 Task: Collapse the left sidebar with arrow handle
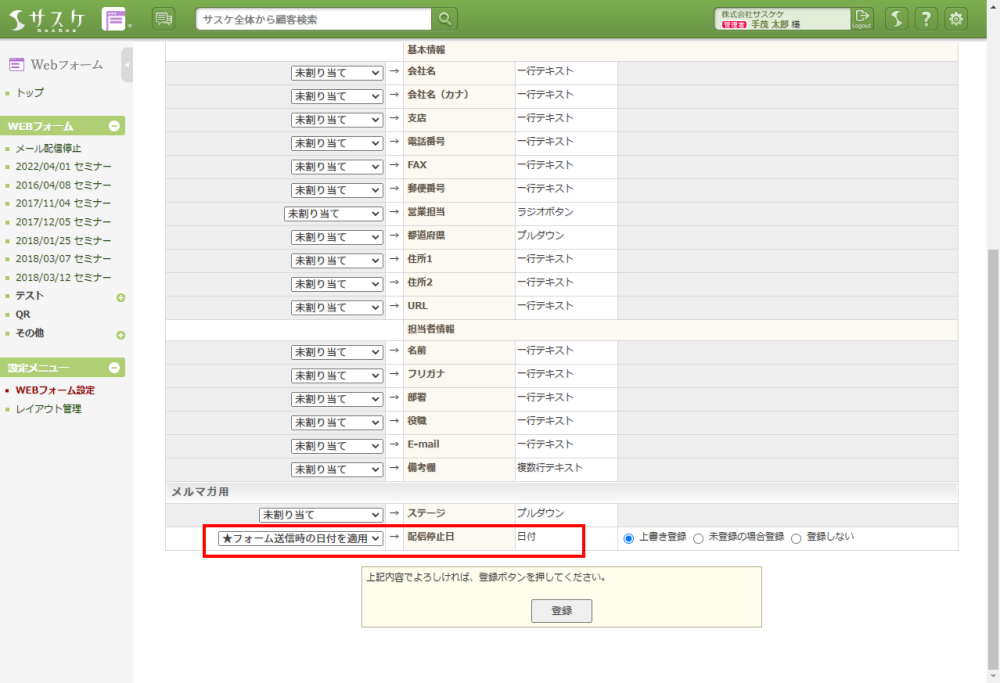127,64
